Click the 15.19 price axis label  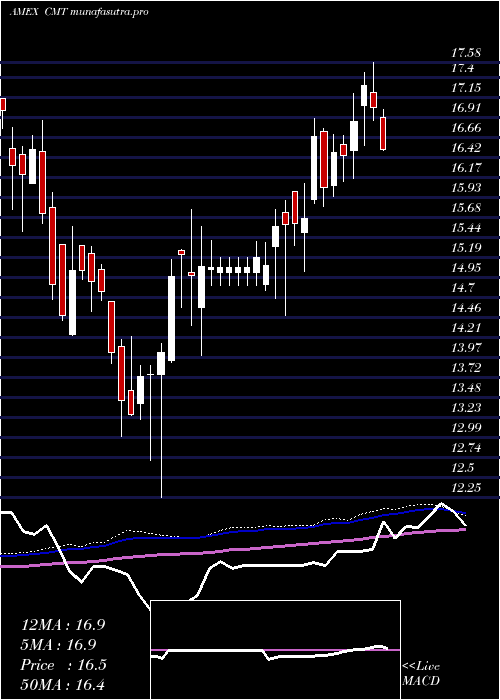pos(466,248)
